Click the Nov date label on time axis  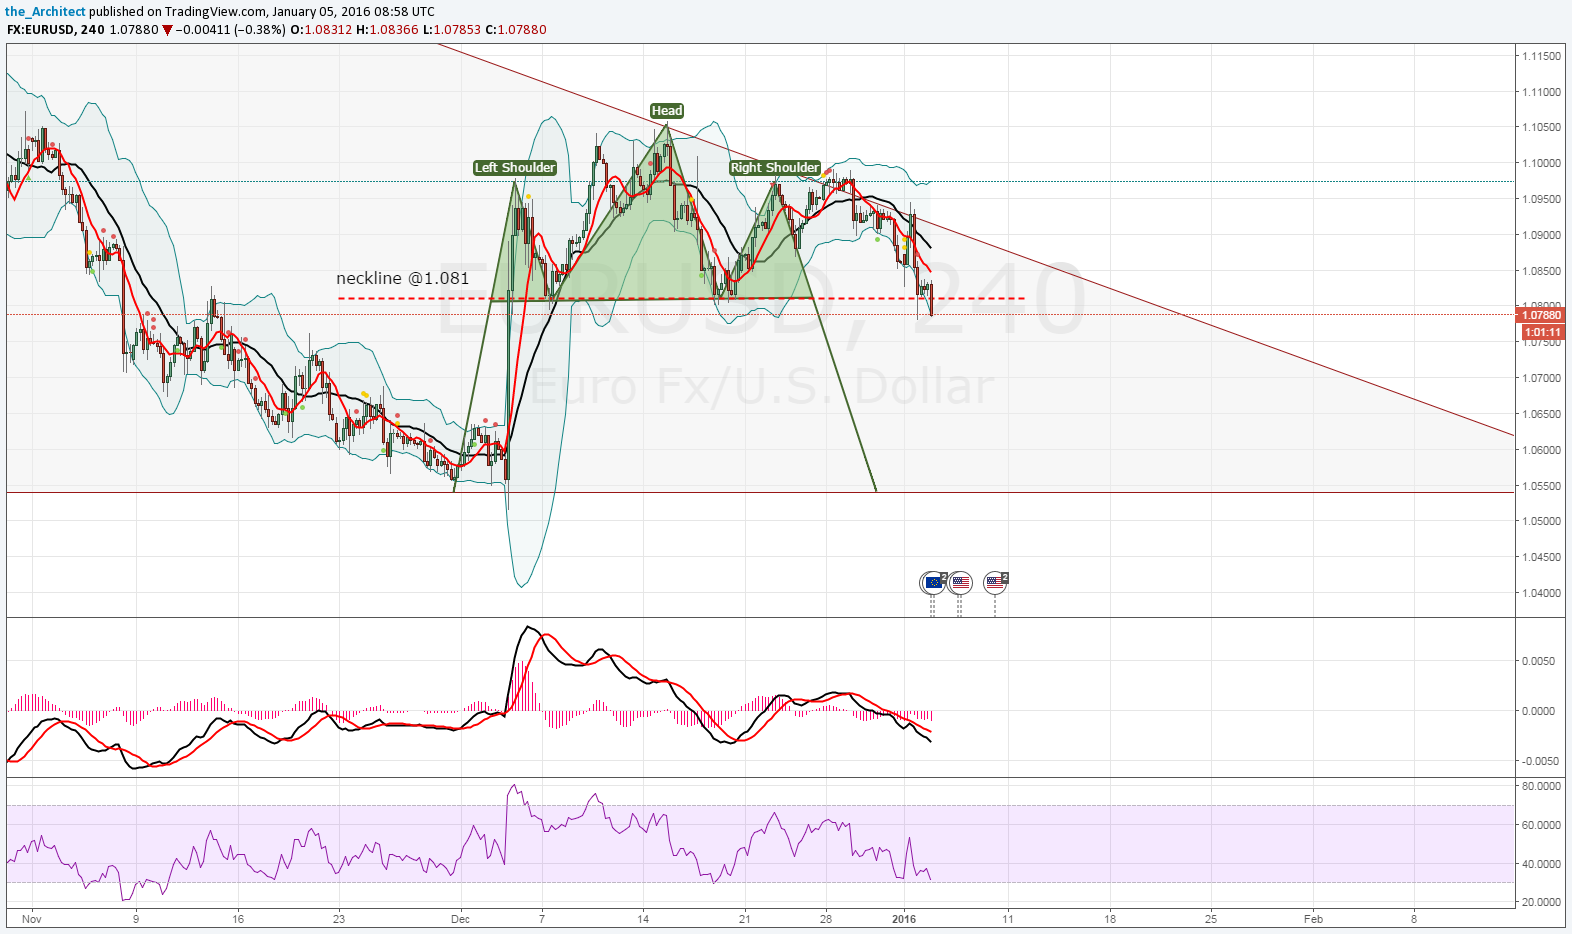click(x=32, y=918)
